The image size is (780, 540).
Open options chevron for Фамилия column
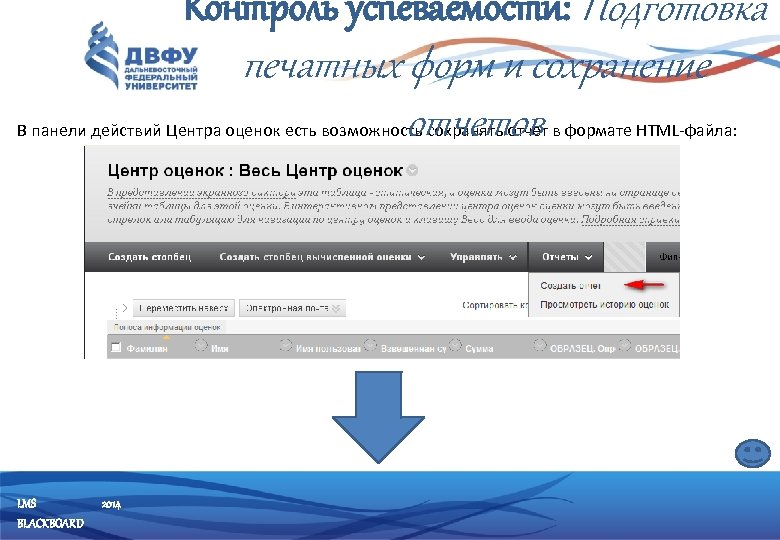pyautogui.click(x=200, y=344)
